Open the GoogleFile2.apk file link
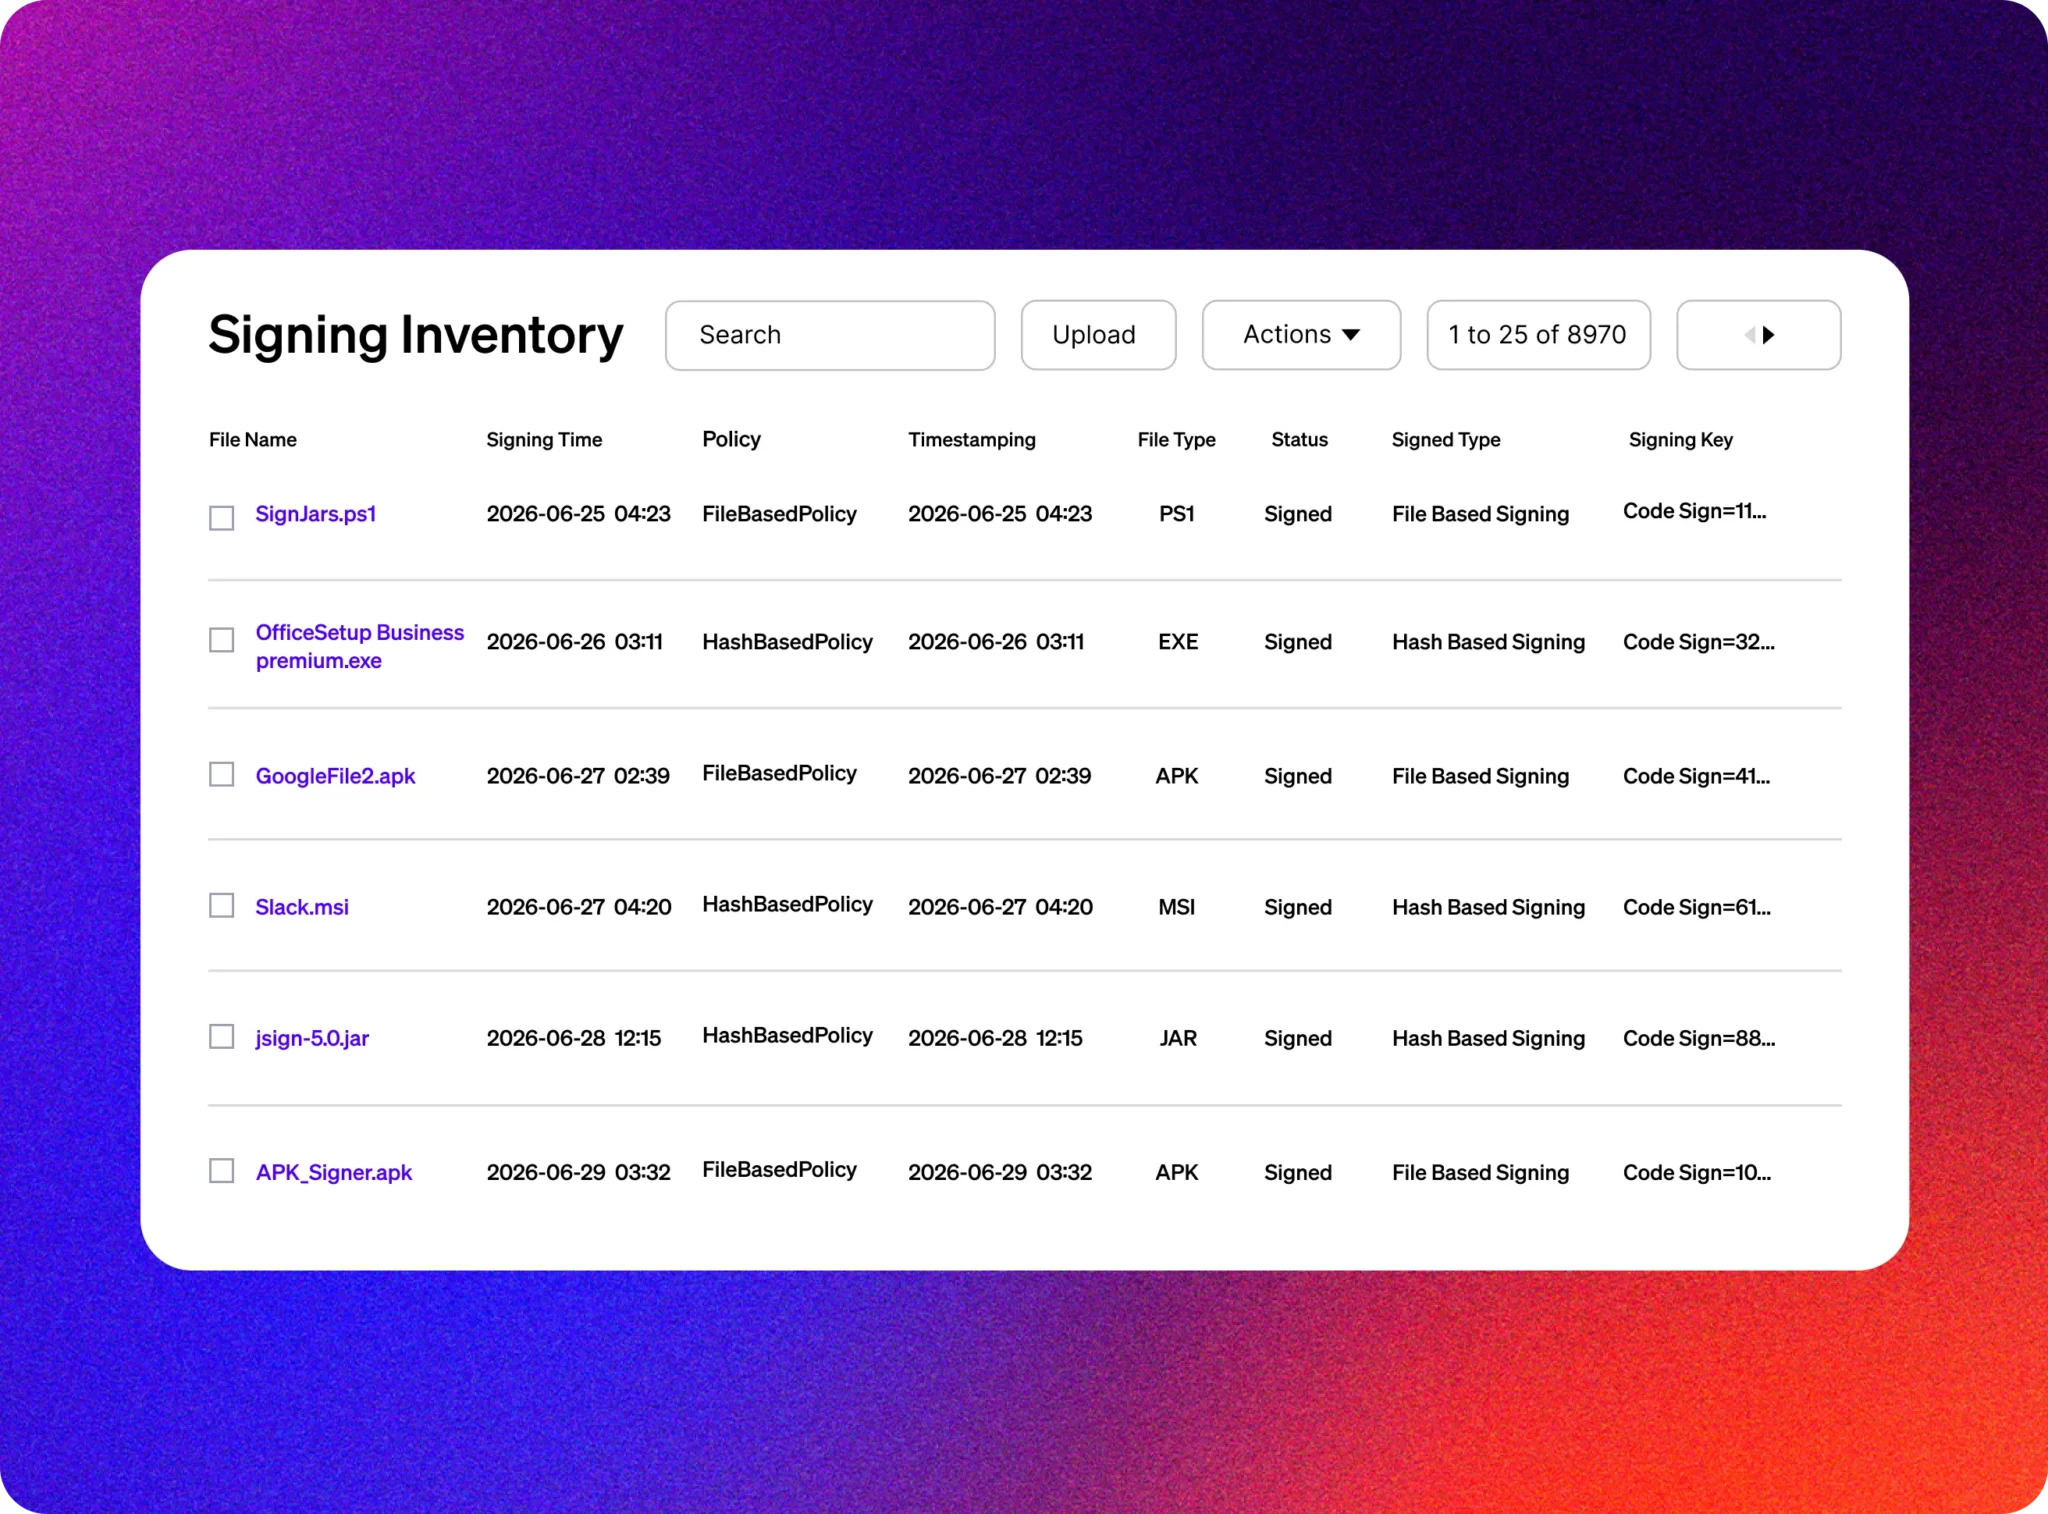Screen dimensions: 2048x1514 coord(335,776)
